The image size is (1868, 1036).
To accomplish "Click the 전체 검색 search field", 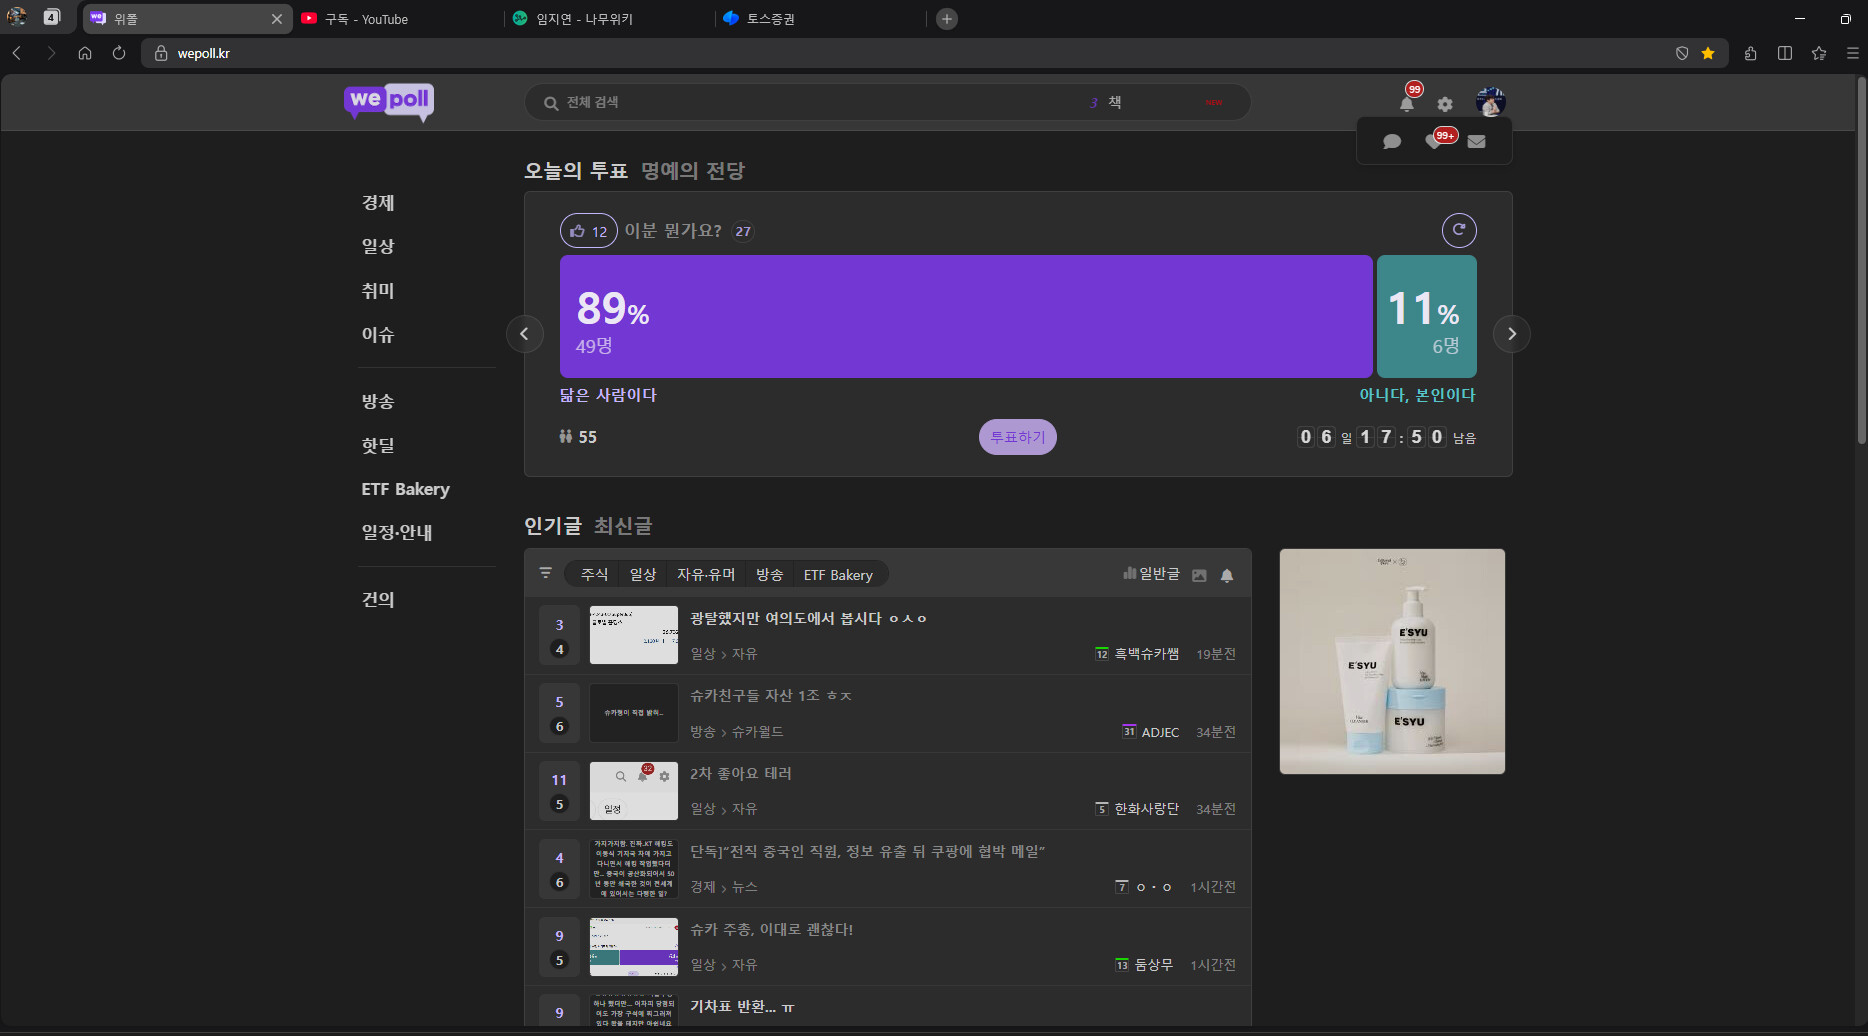I will coord(887,102).
